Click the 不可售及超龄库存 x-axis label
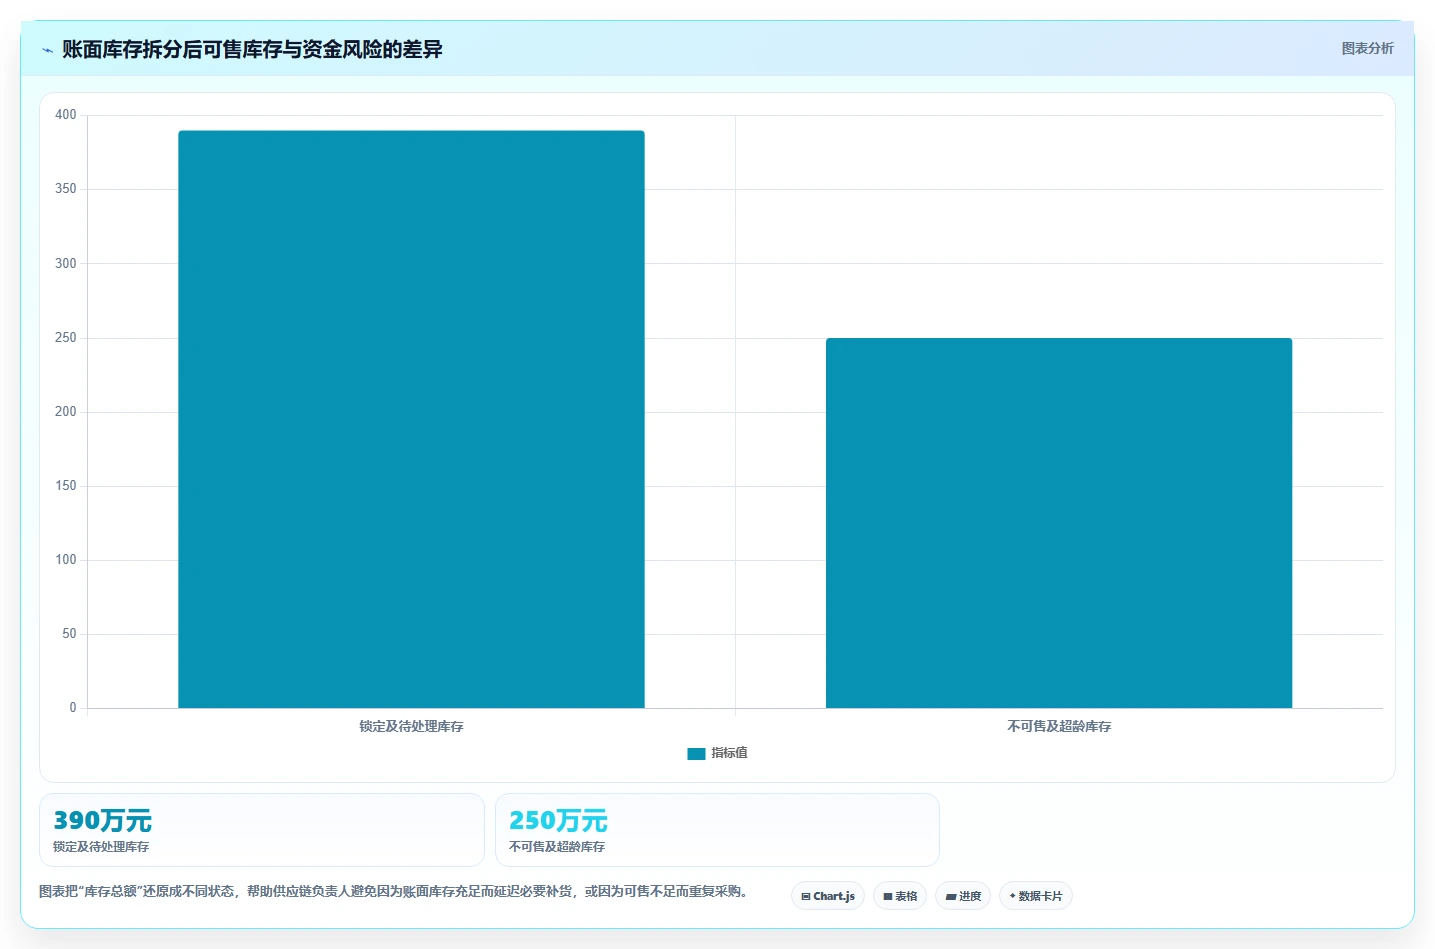The height and width of the screenshot is (949, 1435). [1059, 726]
